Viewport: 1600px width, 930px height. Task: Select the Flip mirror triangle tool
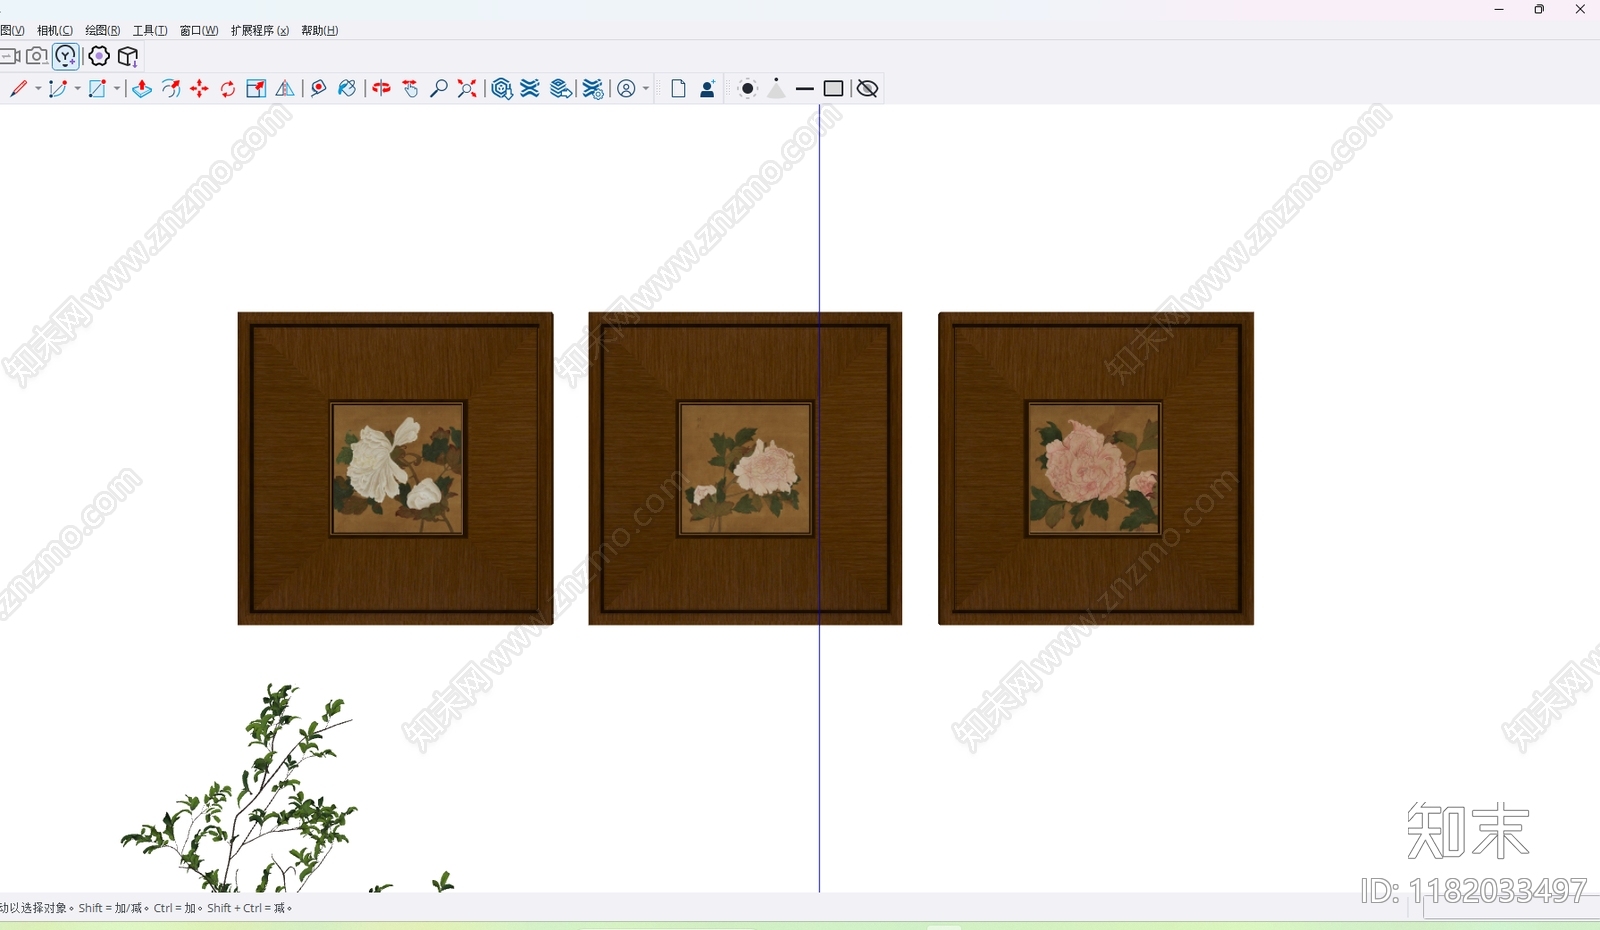pos(285,89)
